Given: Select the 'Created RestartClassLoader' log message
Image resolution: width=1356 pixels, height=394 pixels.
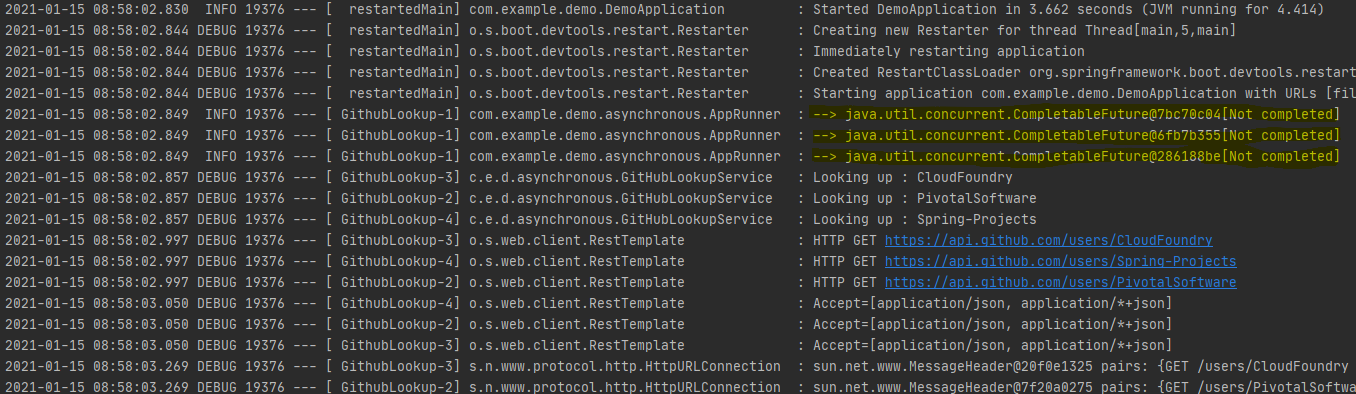Looking at the screenshot, I should [x=1084, y=72].
